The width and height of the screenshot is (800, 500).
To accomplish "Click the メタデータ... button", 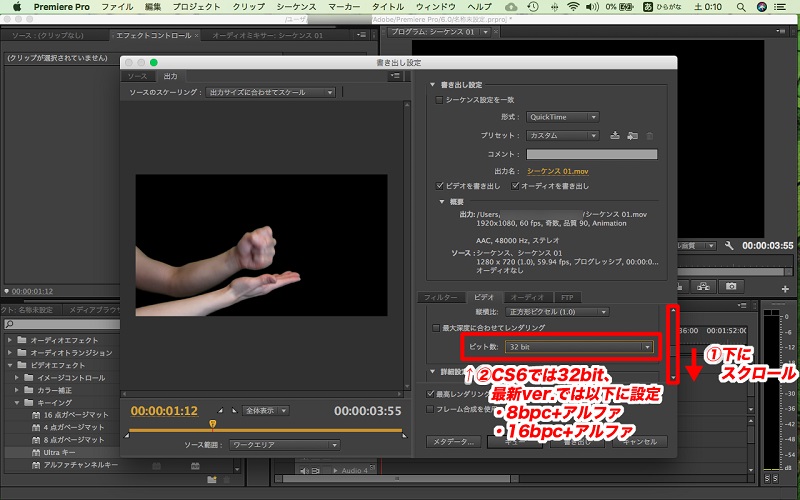I will pos(450,441).
